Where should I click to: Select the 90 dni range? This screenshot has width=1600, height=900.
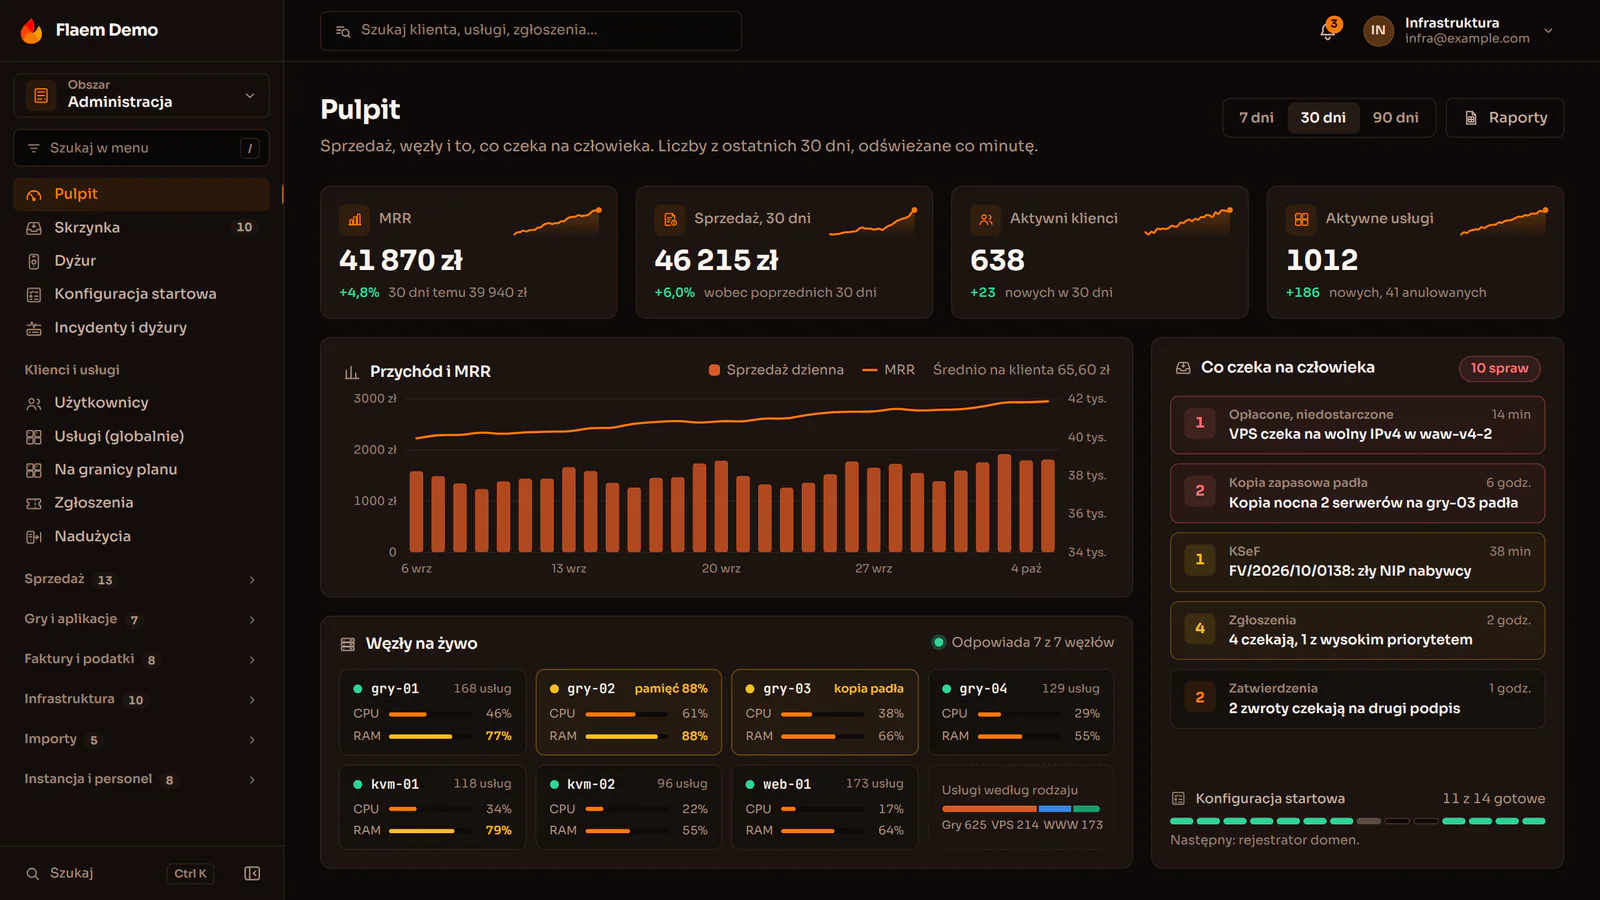pos(1396,118)
